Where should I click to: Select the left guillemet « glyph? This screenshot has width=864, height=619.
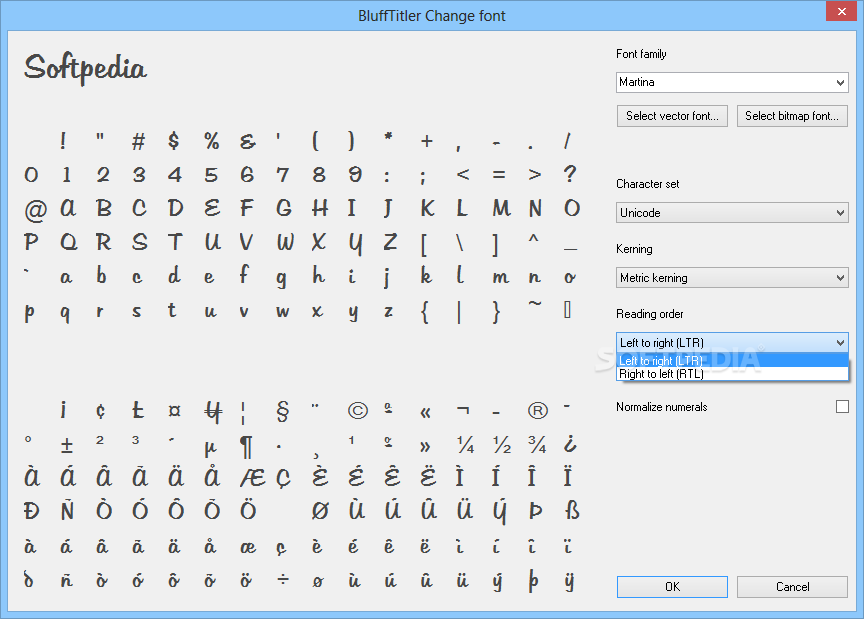coord(425,413)
